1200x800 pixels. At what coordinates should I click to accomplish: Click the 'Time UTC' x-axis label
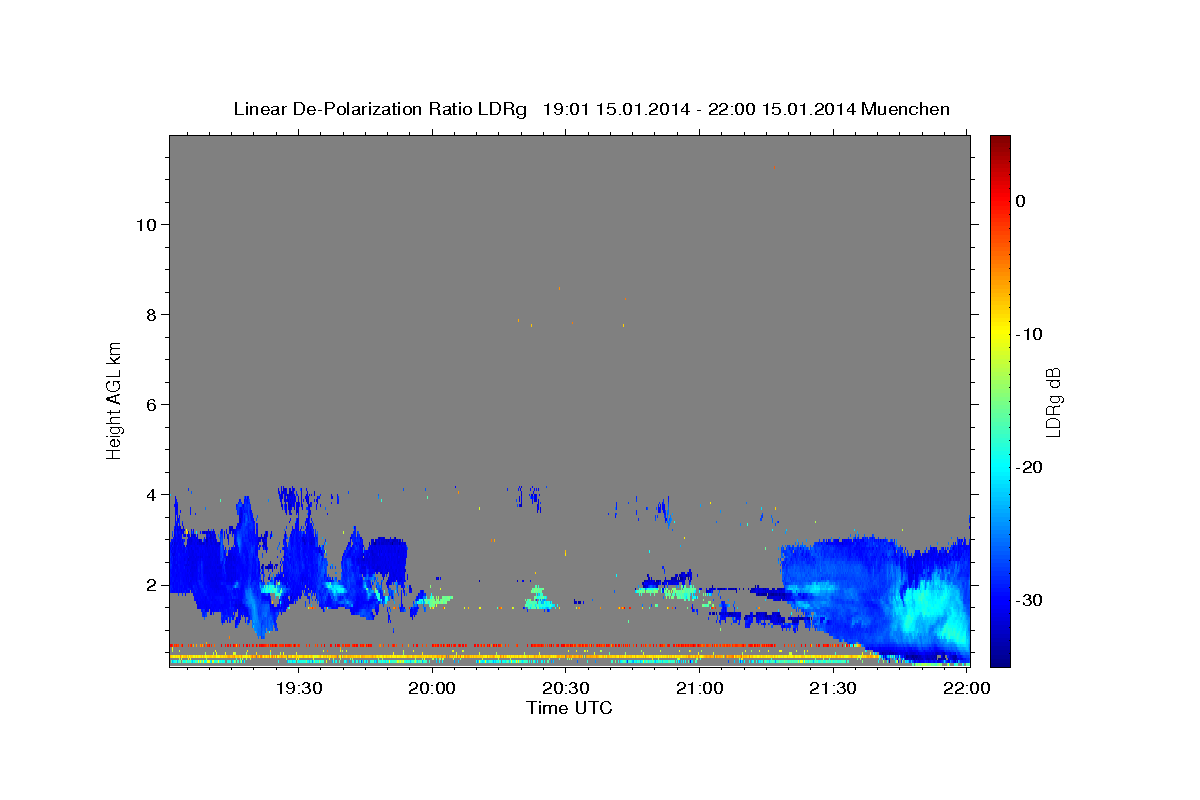(569, 708)
